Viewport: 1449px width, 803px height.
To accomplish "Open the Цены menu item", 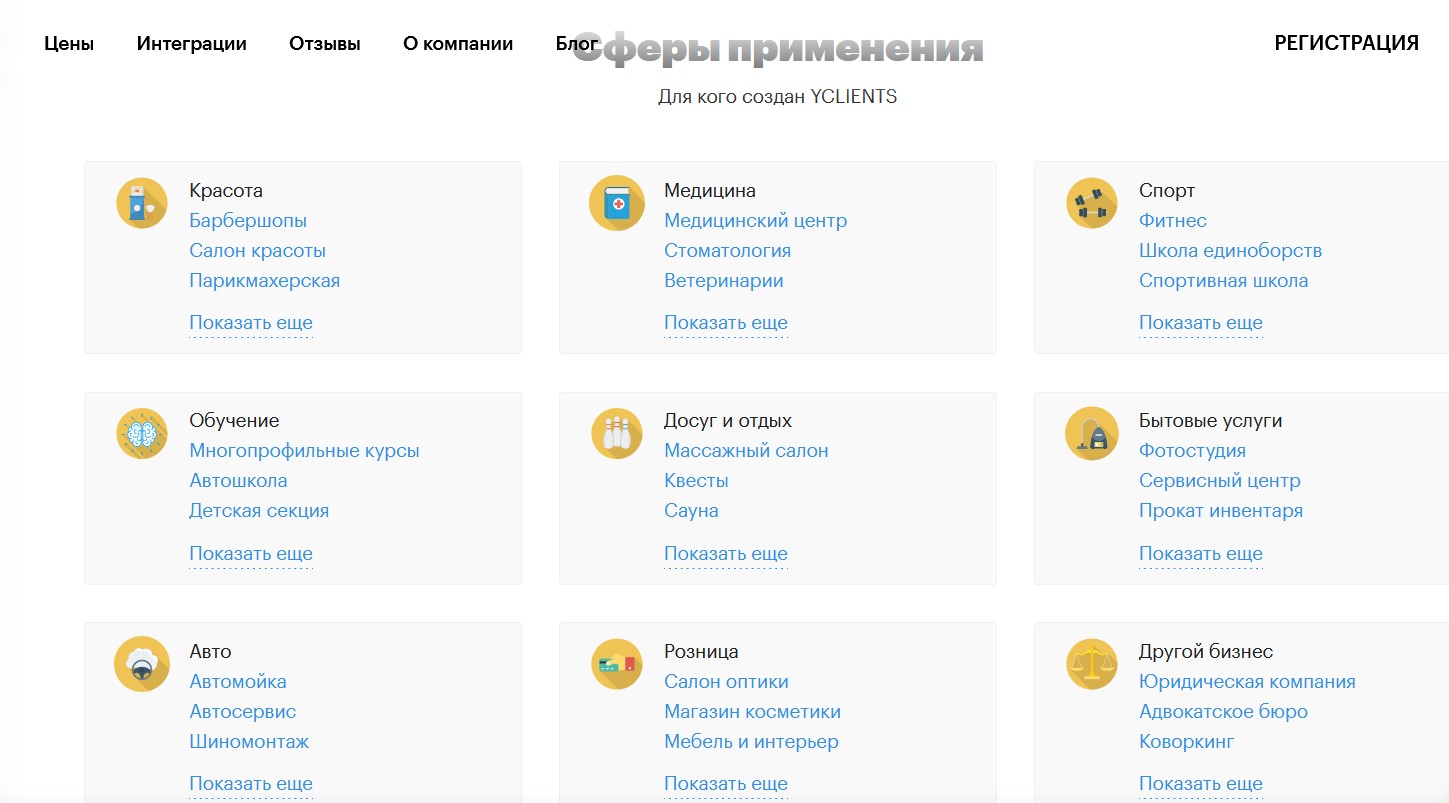I will 69,44.
